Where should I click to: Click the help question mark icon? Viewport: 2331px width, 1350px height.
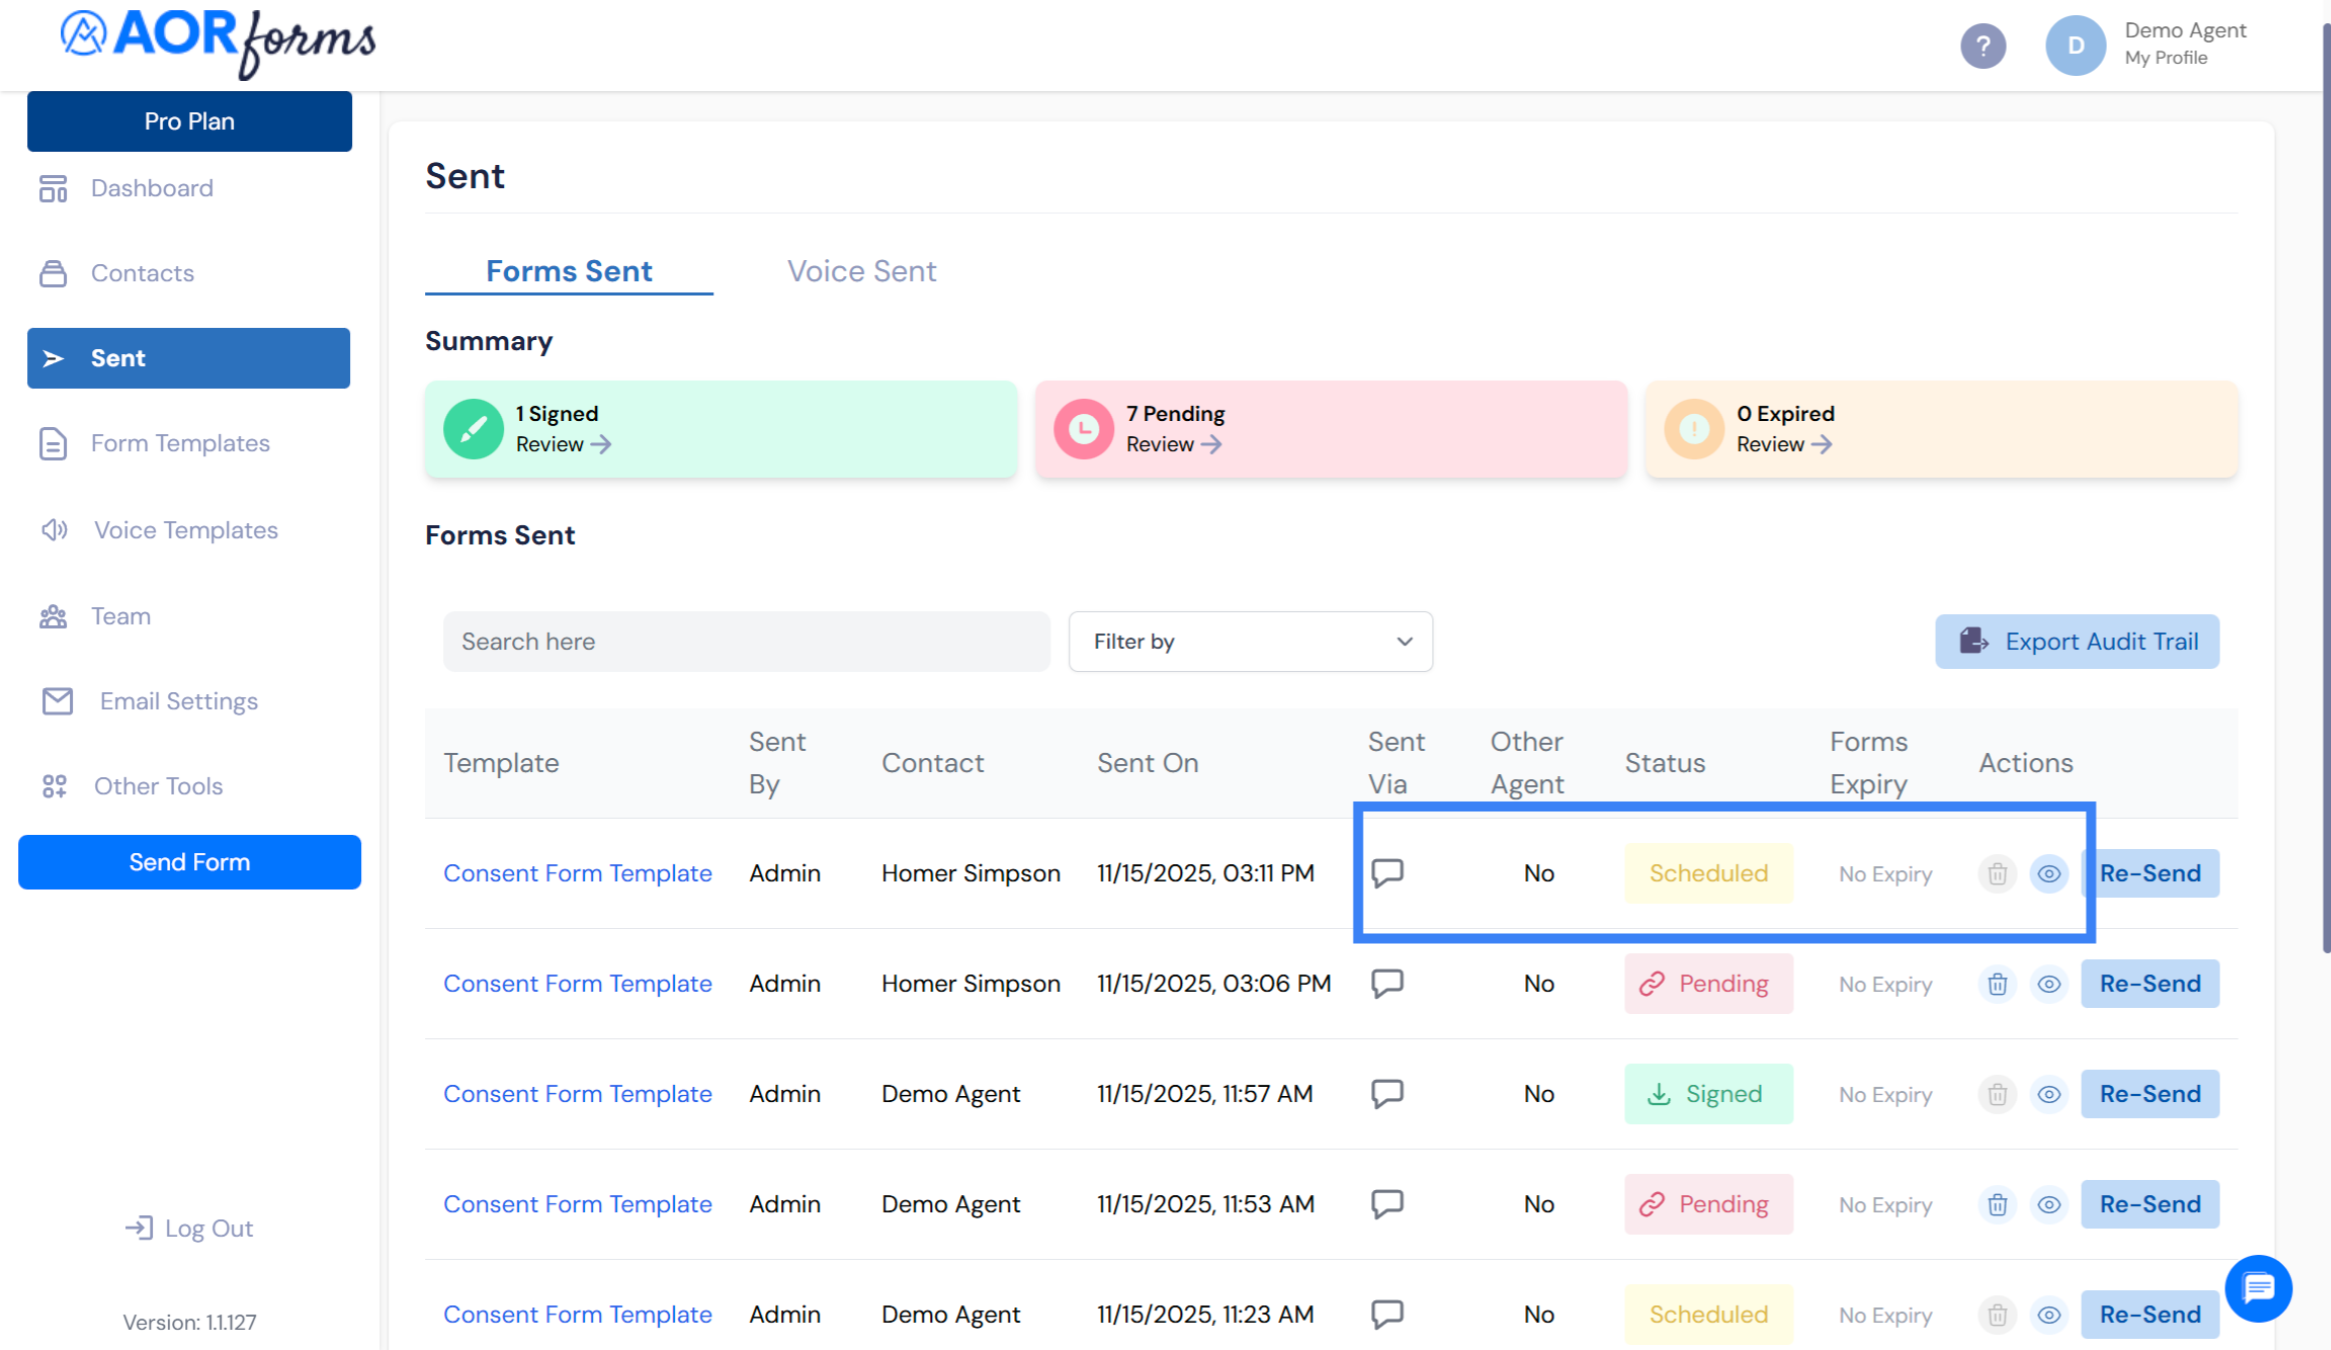1982,46
